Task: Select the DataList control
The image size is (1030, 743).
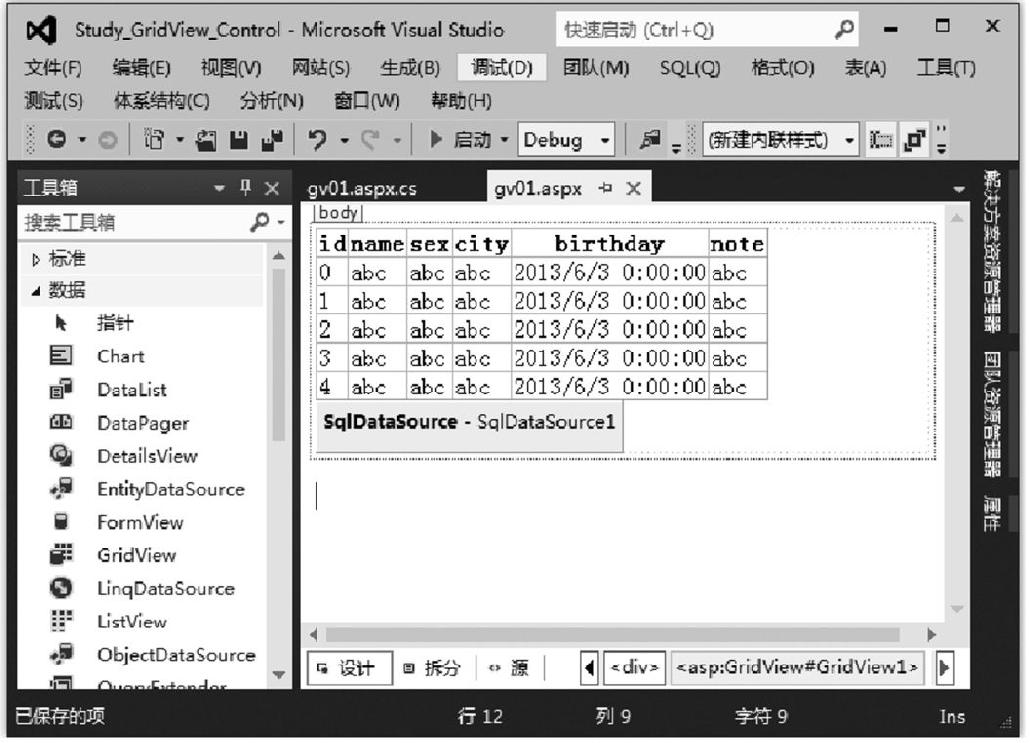Action: click(131, 390)
